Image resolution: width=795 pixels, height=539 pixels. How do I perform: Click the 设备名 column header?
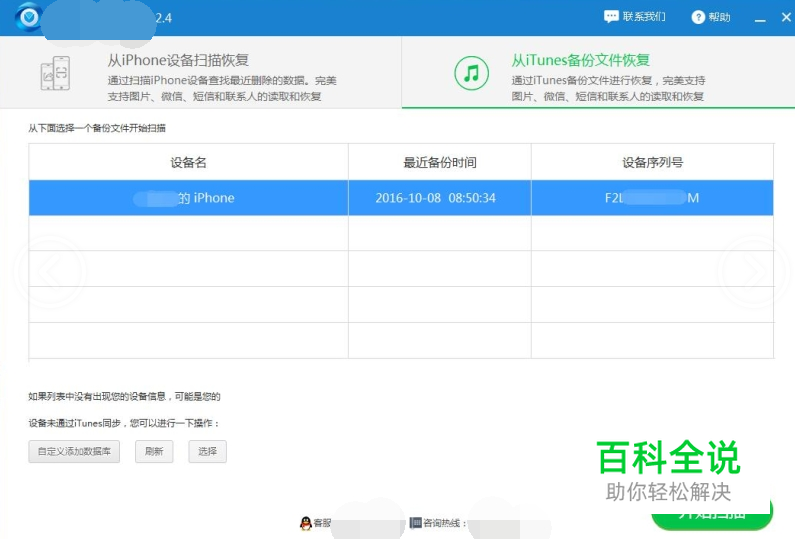[189, 162]
